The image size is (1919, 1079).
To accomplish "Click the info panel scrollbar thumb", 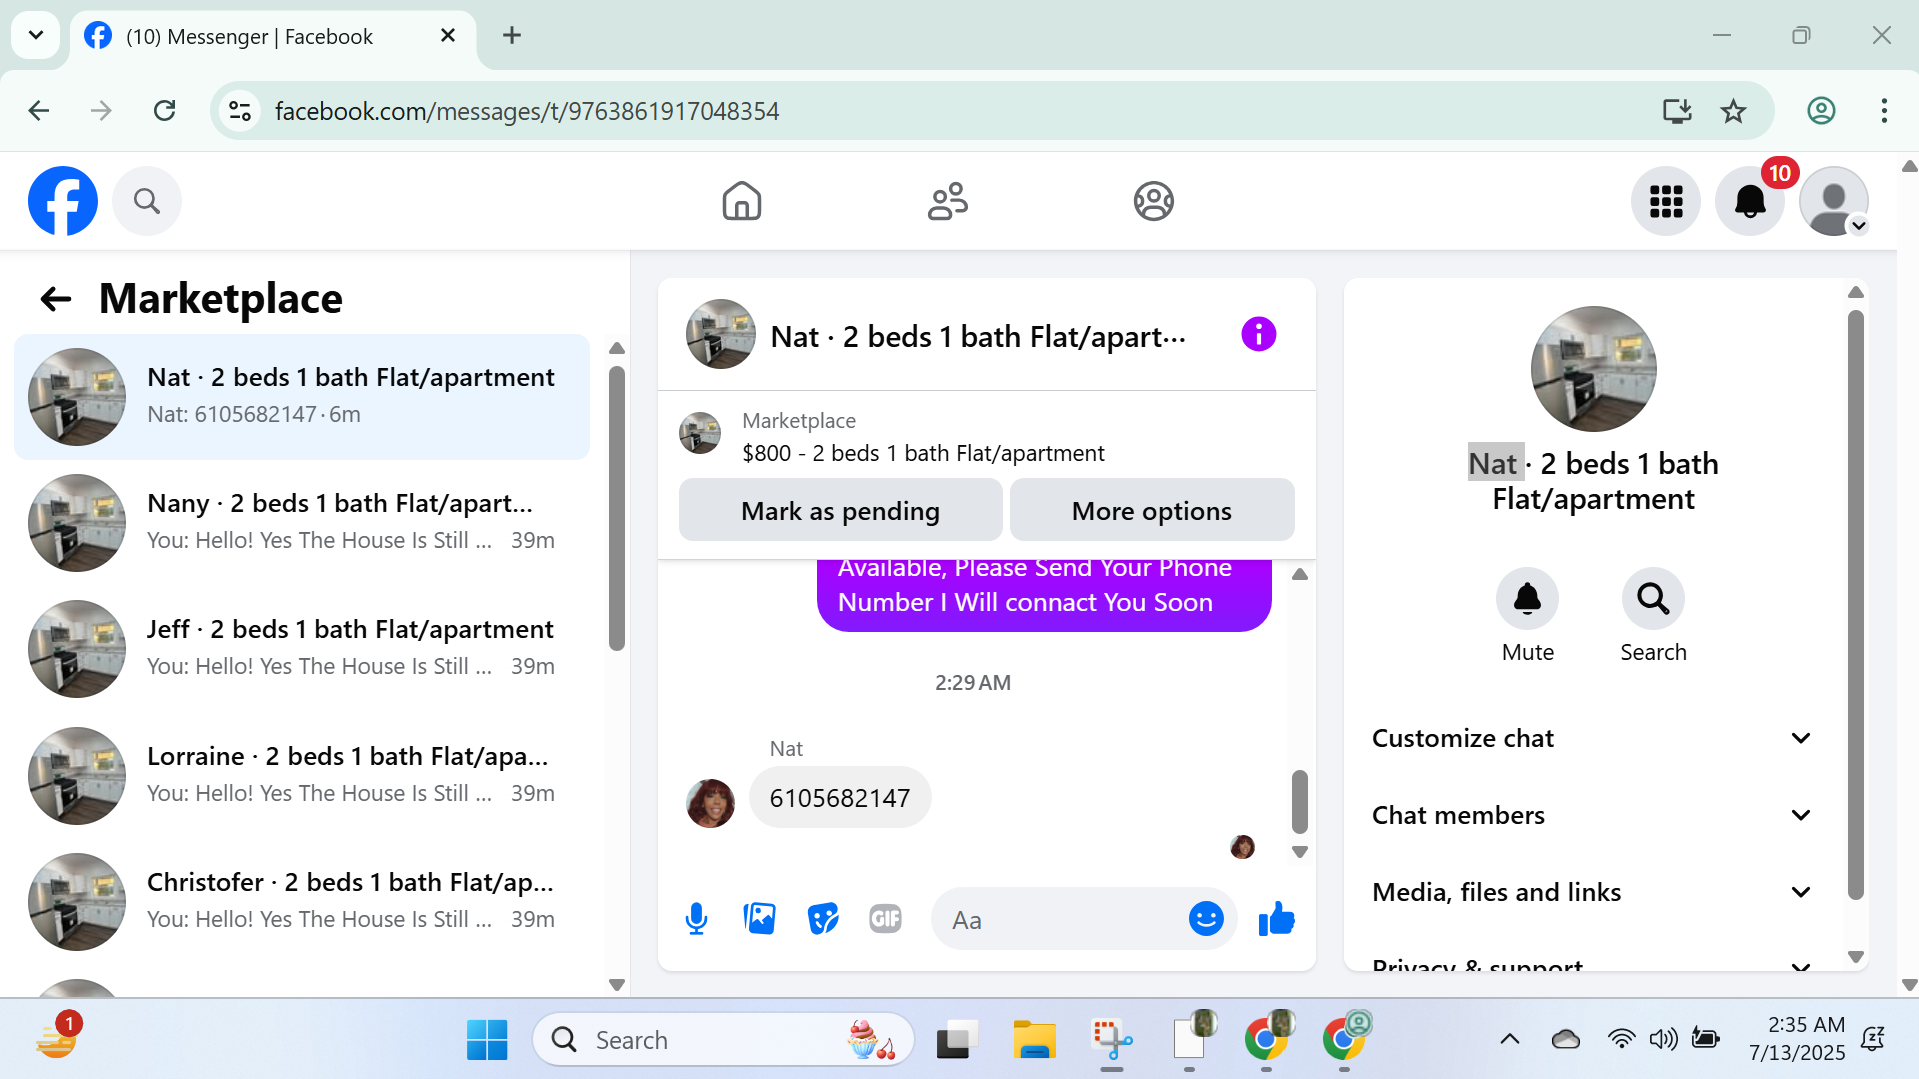I will tap(1855, 604).
